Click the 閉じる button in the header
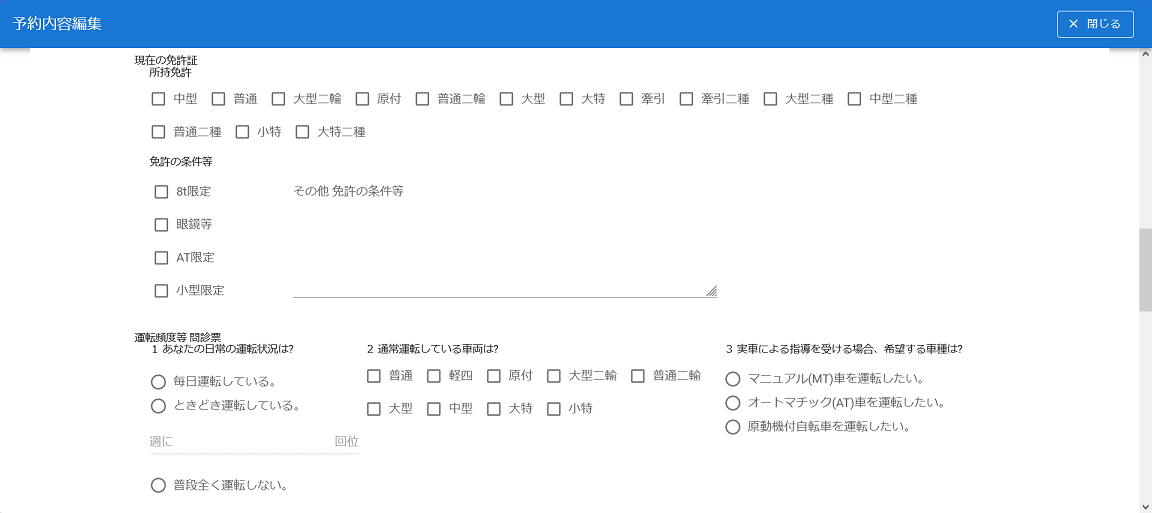The width and height of the screenshot is (1152, 513). click(1094, 24)
